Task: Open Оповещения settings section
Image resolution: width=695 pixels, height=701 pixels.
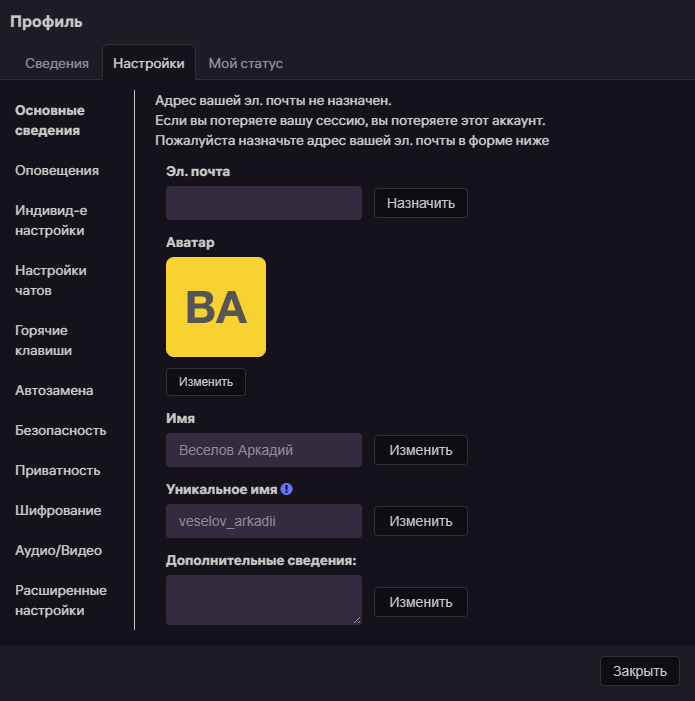Action: pos(57,170)
